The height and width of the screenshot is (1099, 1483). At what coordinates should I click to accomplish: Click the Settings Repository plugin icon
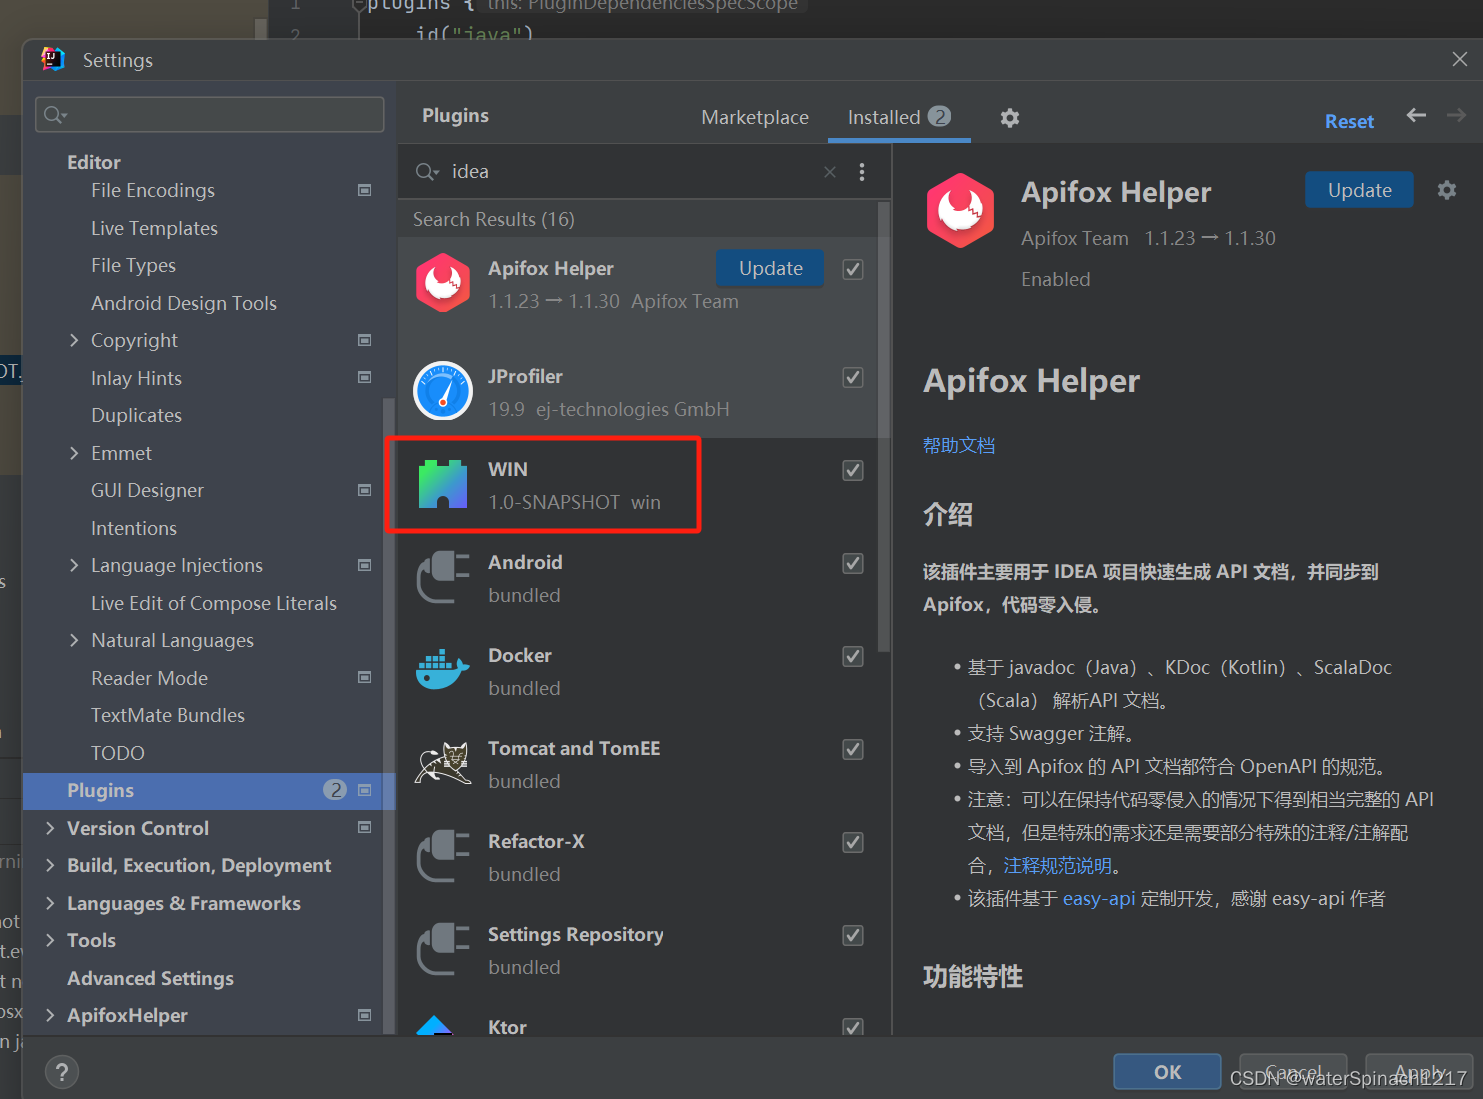coord(443,949)
